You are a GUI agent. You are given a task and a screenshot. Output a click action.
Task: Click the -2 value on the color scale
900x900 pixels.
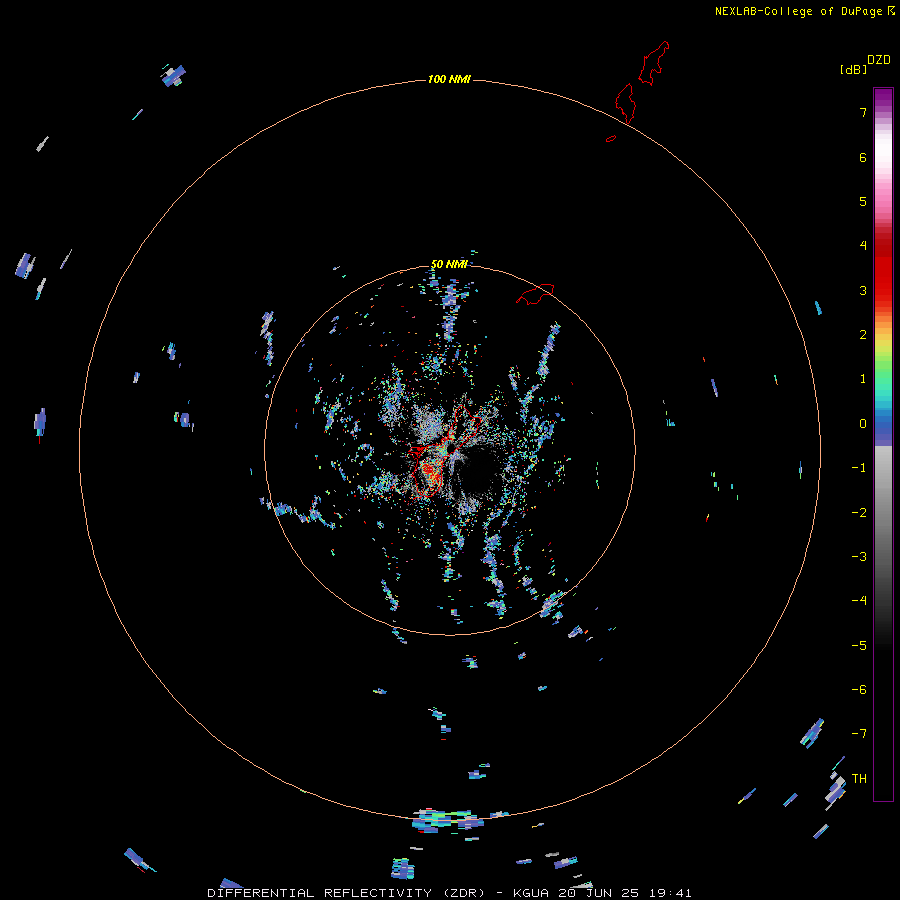pyautogui.click(x=859, y=513)
